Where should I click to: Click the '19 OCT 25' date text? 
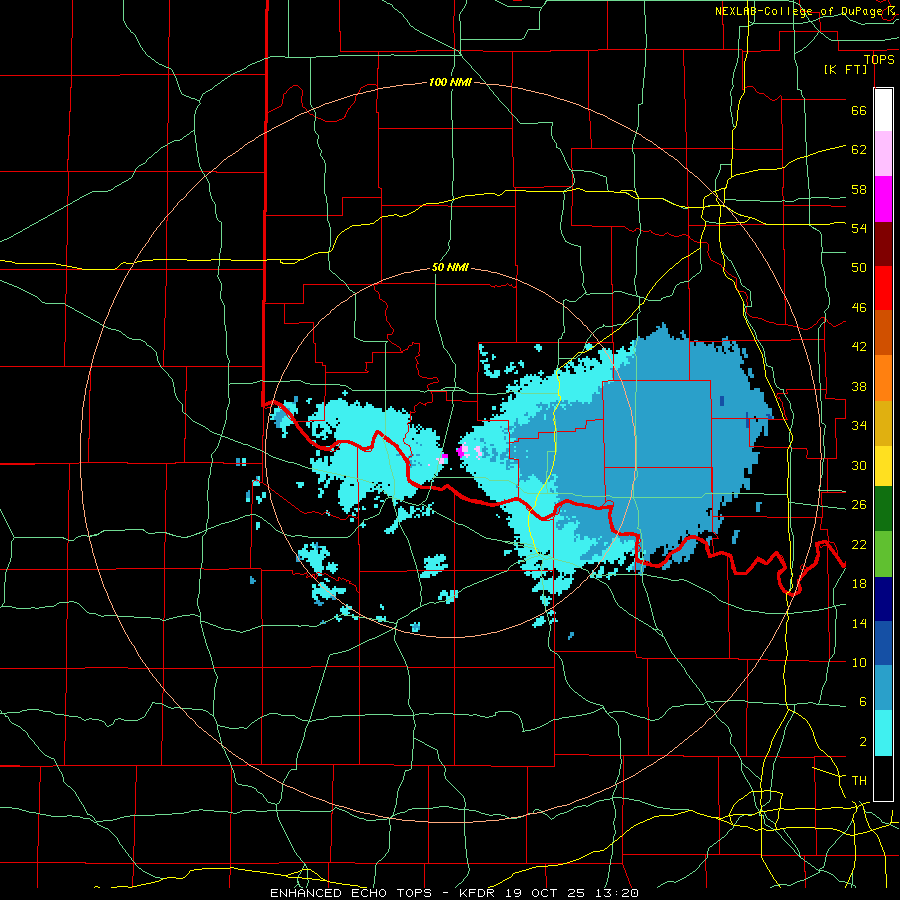point(545,893)
